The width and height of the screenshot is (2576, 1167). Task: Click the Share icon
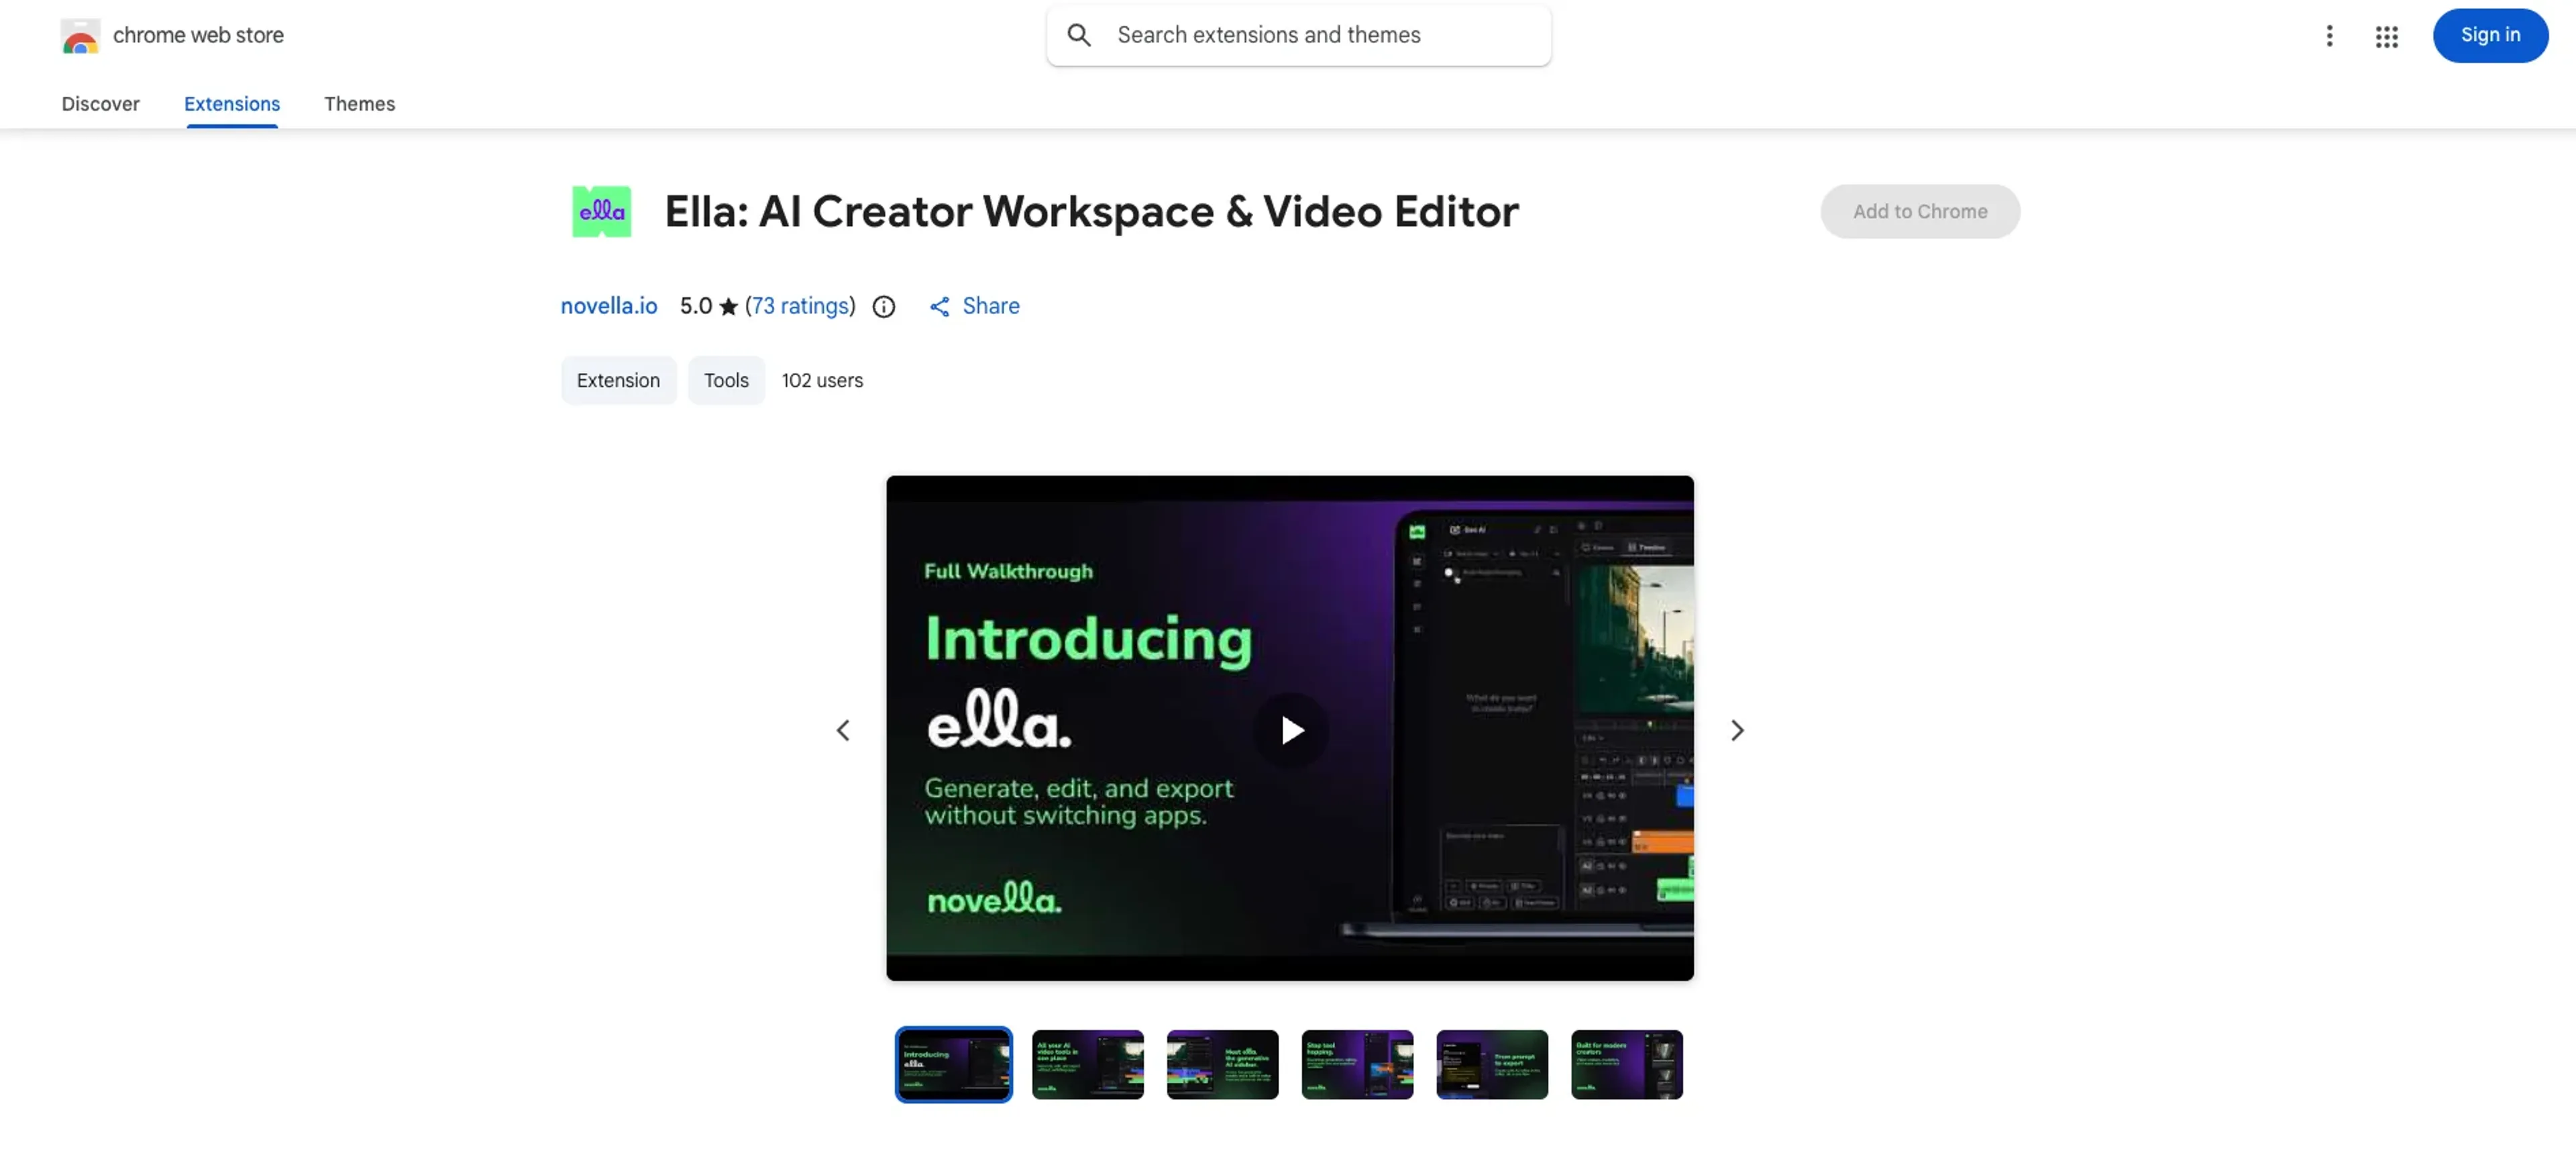(x=939, y=307)
